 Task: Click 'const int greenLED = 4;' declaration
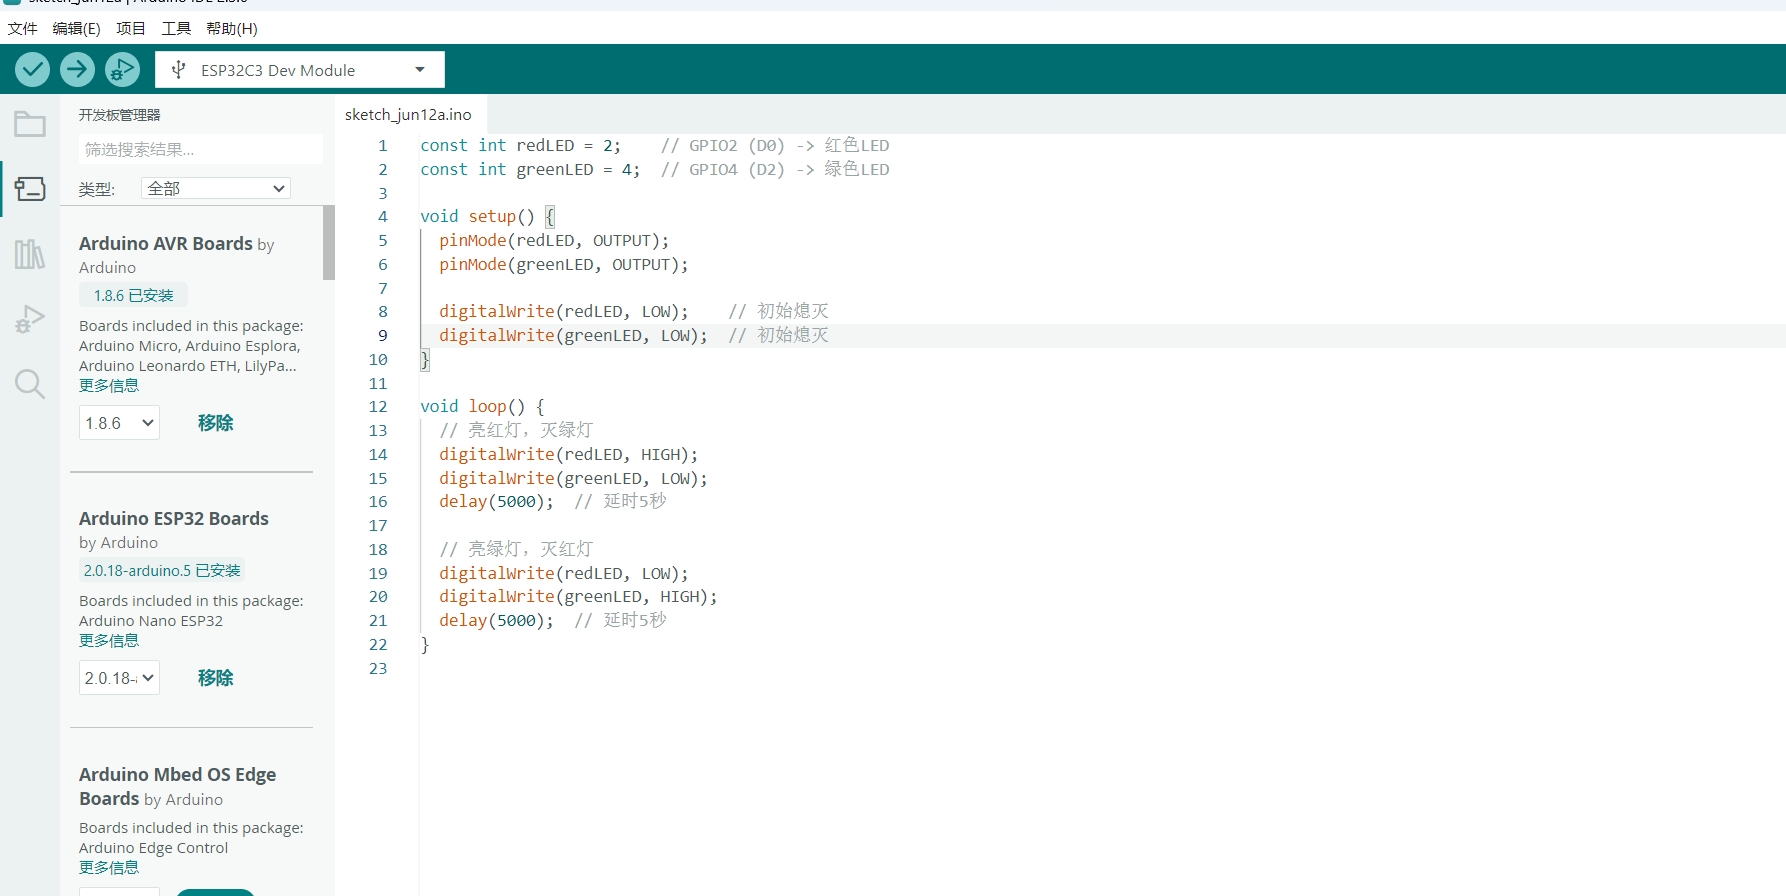[x=530, y=170]
